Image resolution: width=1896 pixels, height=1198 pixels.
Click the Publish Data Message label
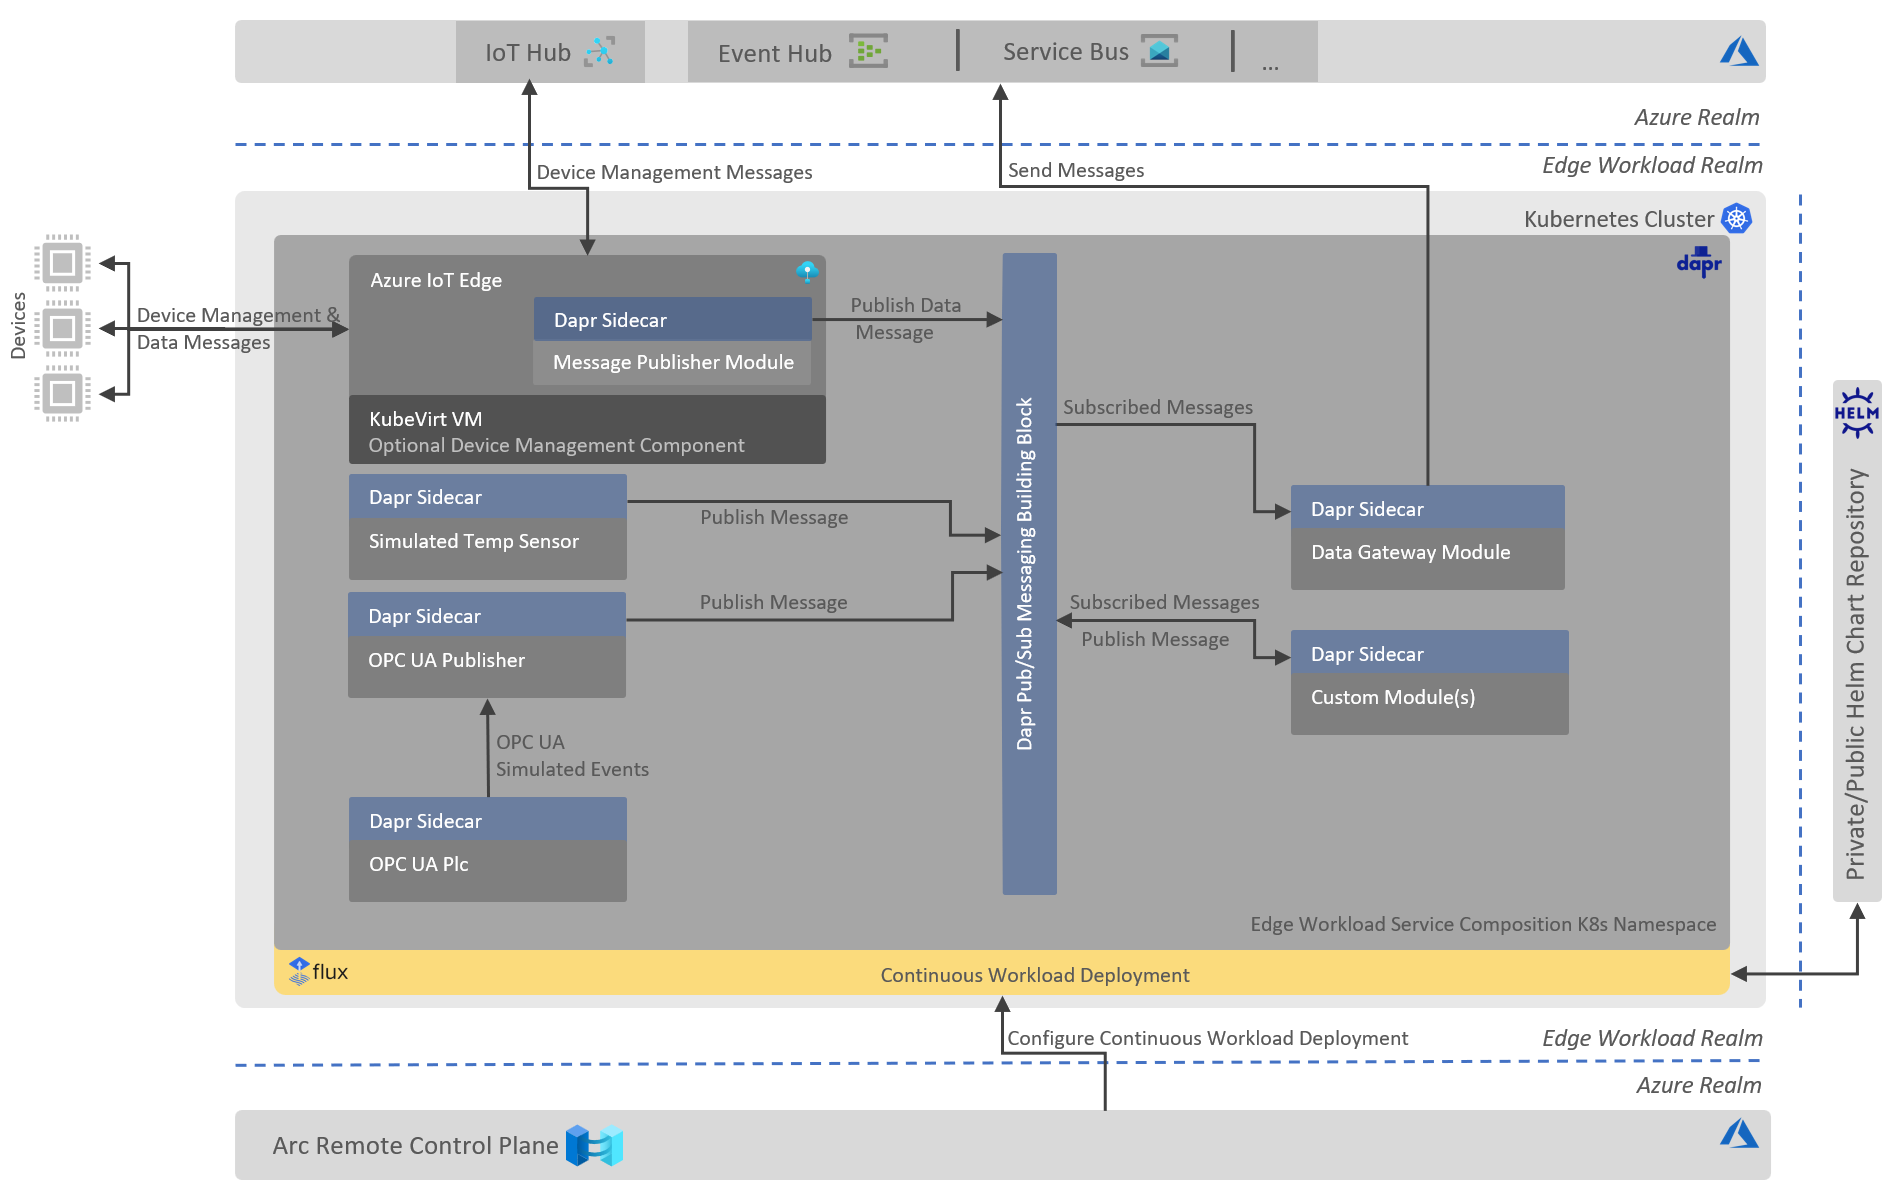[x=905, y=319]
